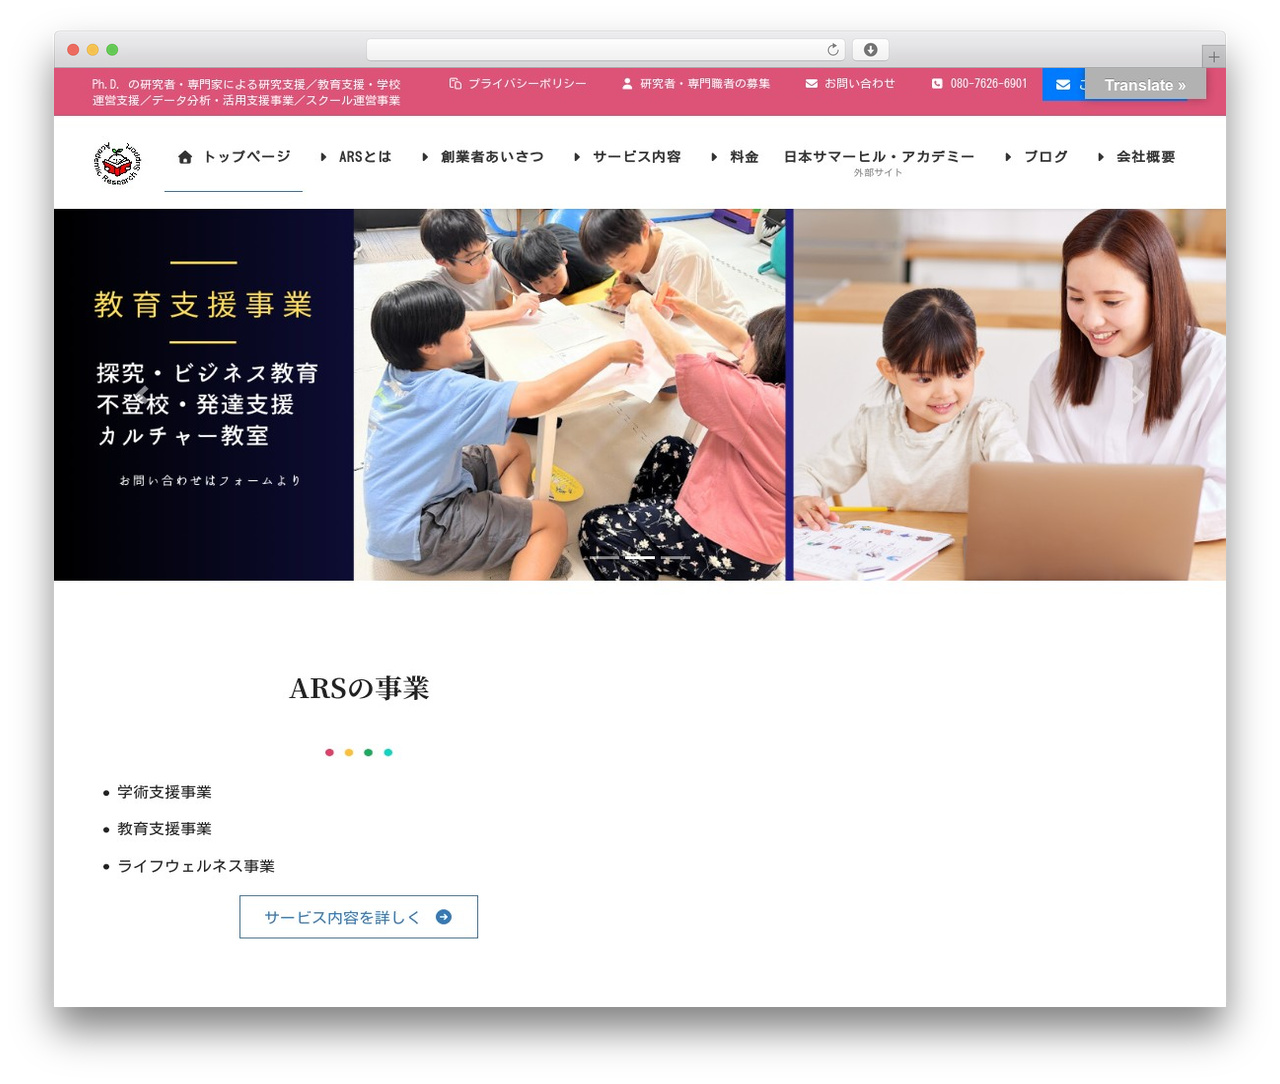Click the Translate » button
The height and width of the screenshot is (1084, 1280).
point(1145,85)
